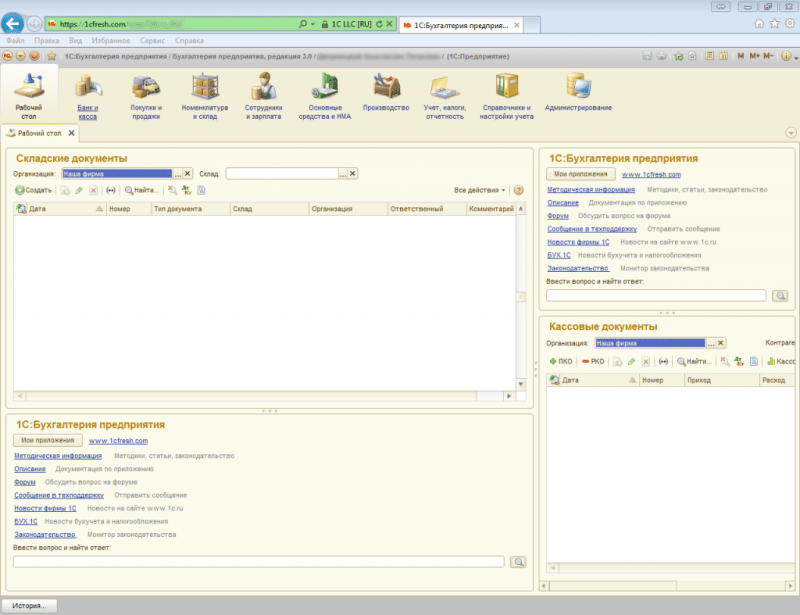Open the Склад field selection button

click(345, 173)
